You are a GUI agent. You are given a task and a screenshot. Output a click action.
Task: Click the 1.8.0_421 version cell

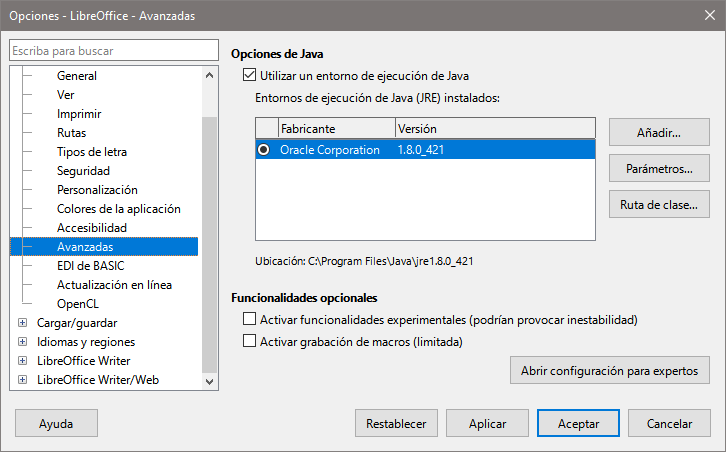[x=420, y=150]
